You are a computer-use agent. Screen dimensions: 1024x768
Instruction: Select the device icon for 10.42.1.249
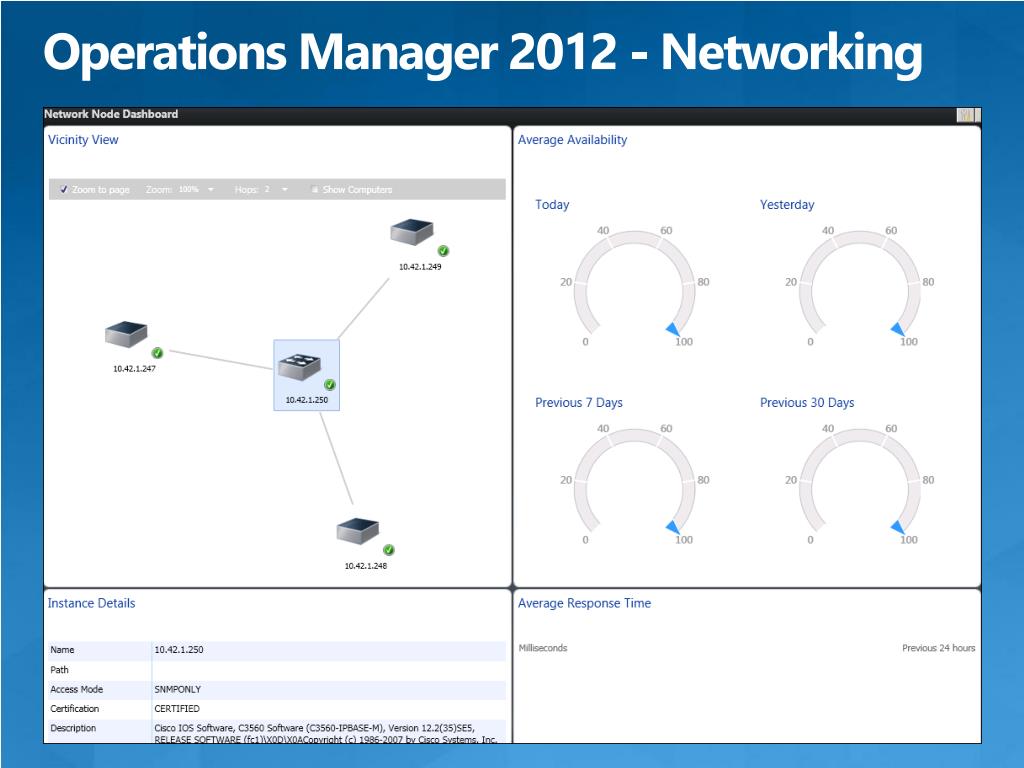pyautogui.click(x=411, y=232)
